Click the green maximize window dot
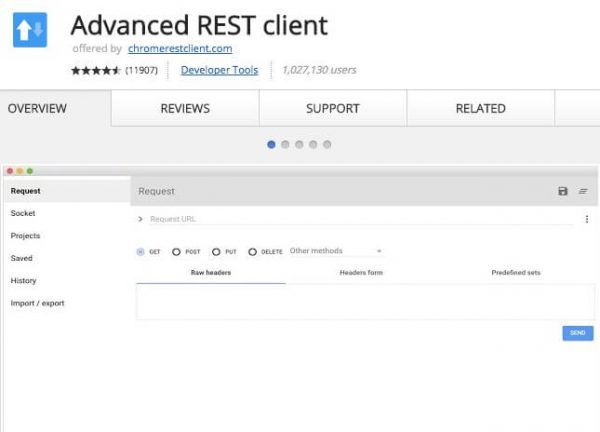The image size is (600, 432). coord(30,171)
